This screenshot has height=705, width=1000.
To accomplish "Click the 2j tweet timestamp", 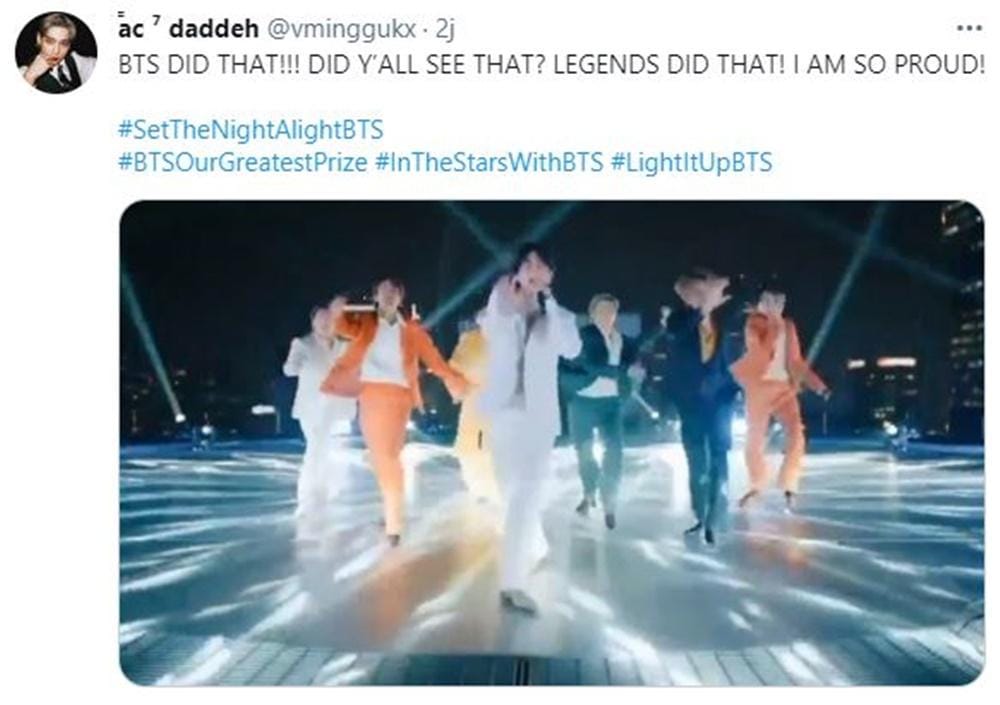I will (445, 29).
